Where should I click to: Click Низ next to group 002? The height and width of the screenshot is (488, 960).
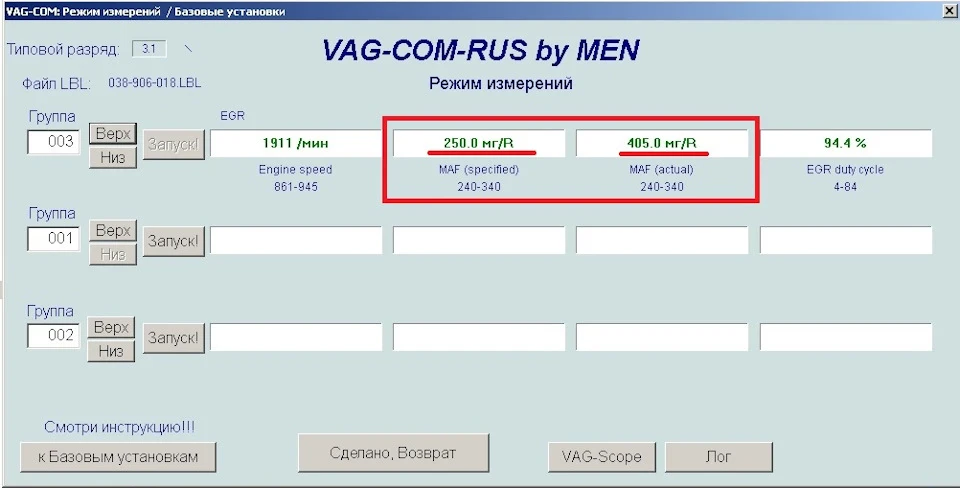pos(112,351)
